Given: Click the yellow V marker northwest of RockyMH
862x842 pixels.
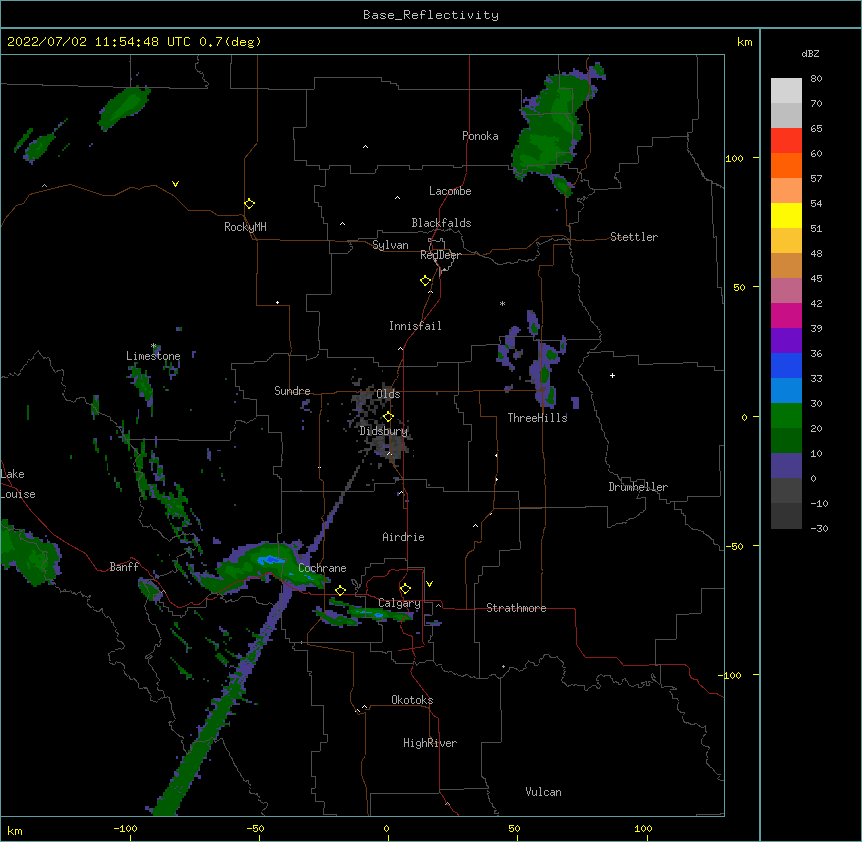Looking at the screenshot, I should [175, 184].
